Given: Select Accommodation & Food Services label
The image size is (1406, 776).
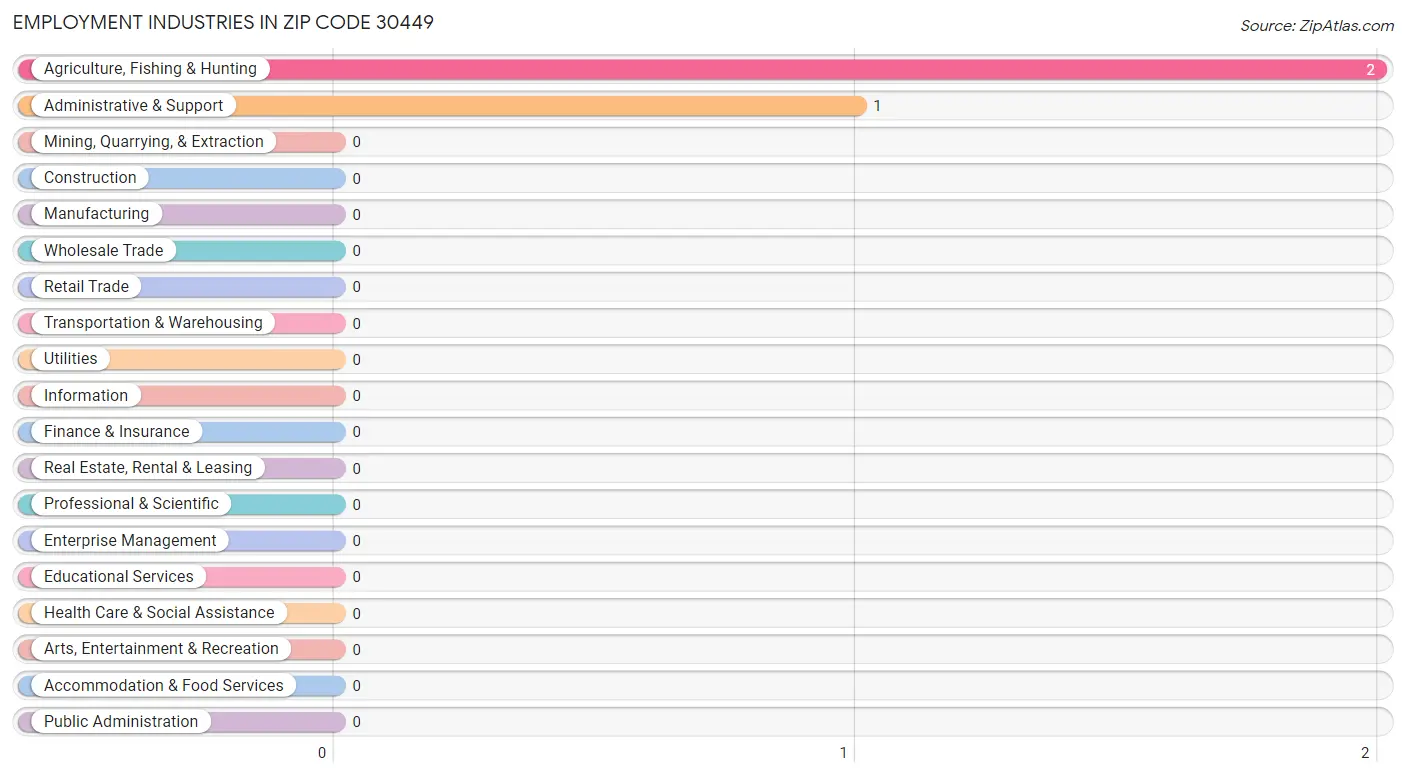Looking at the screenshot, I should (164, 685).
